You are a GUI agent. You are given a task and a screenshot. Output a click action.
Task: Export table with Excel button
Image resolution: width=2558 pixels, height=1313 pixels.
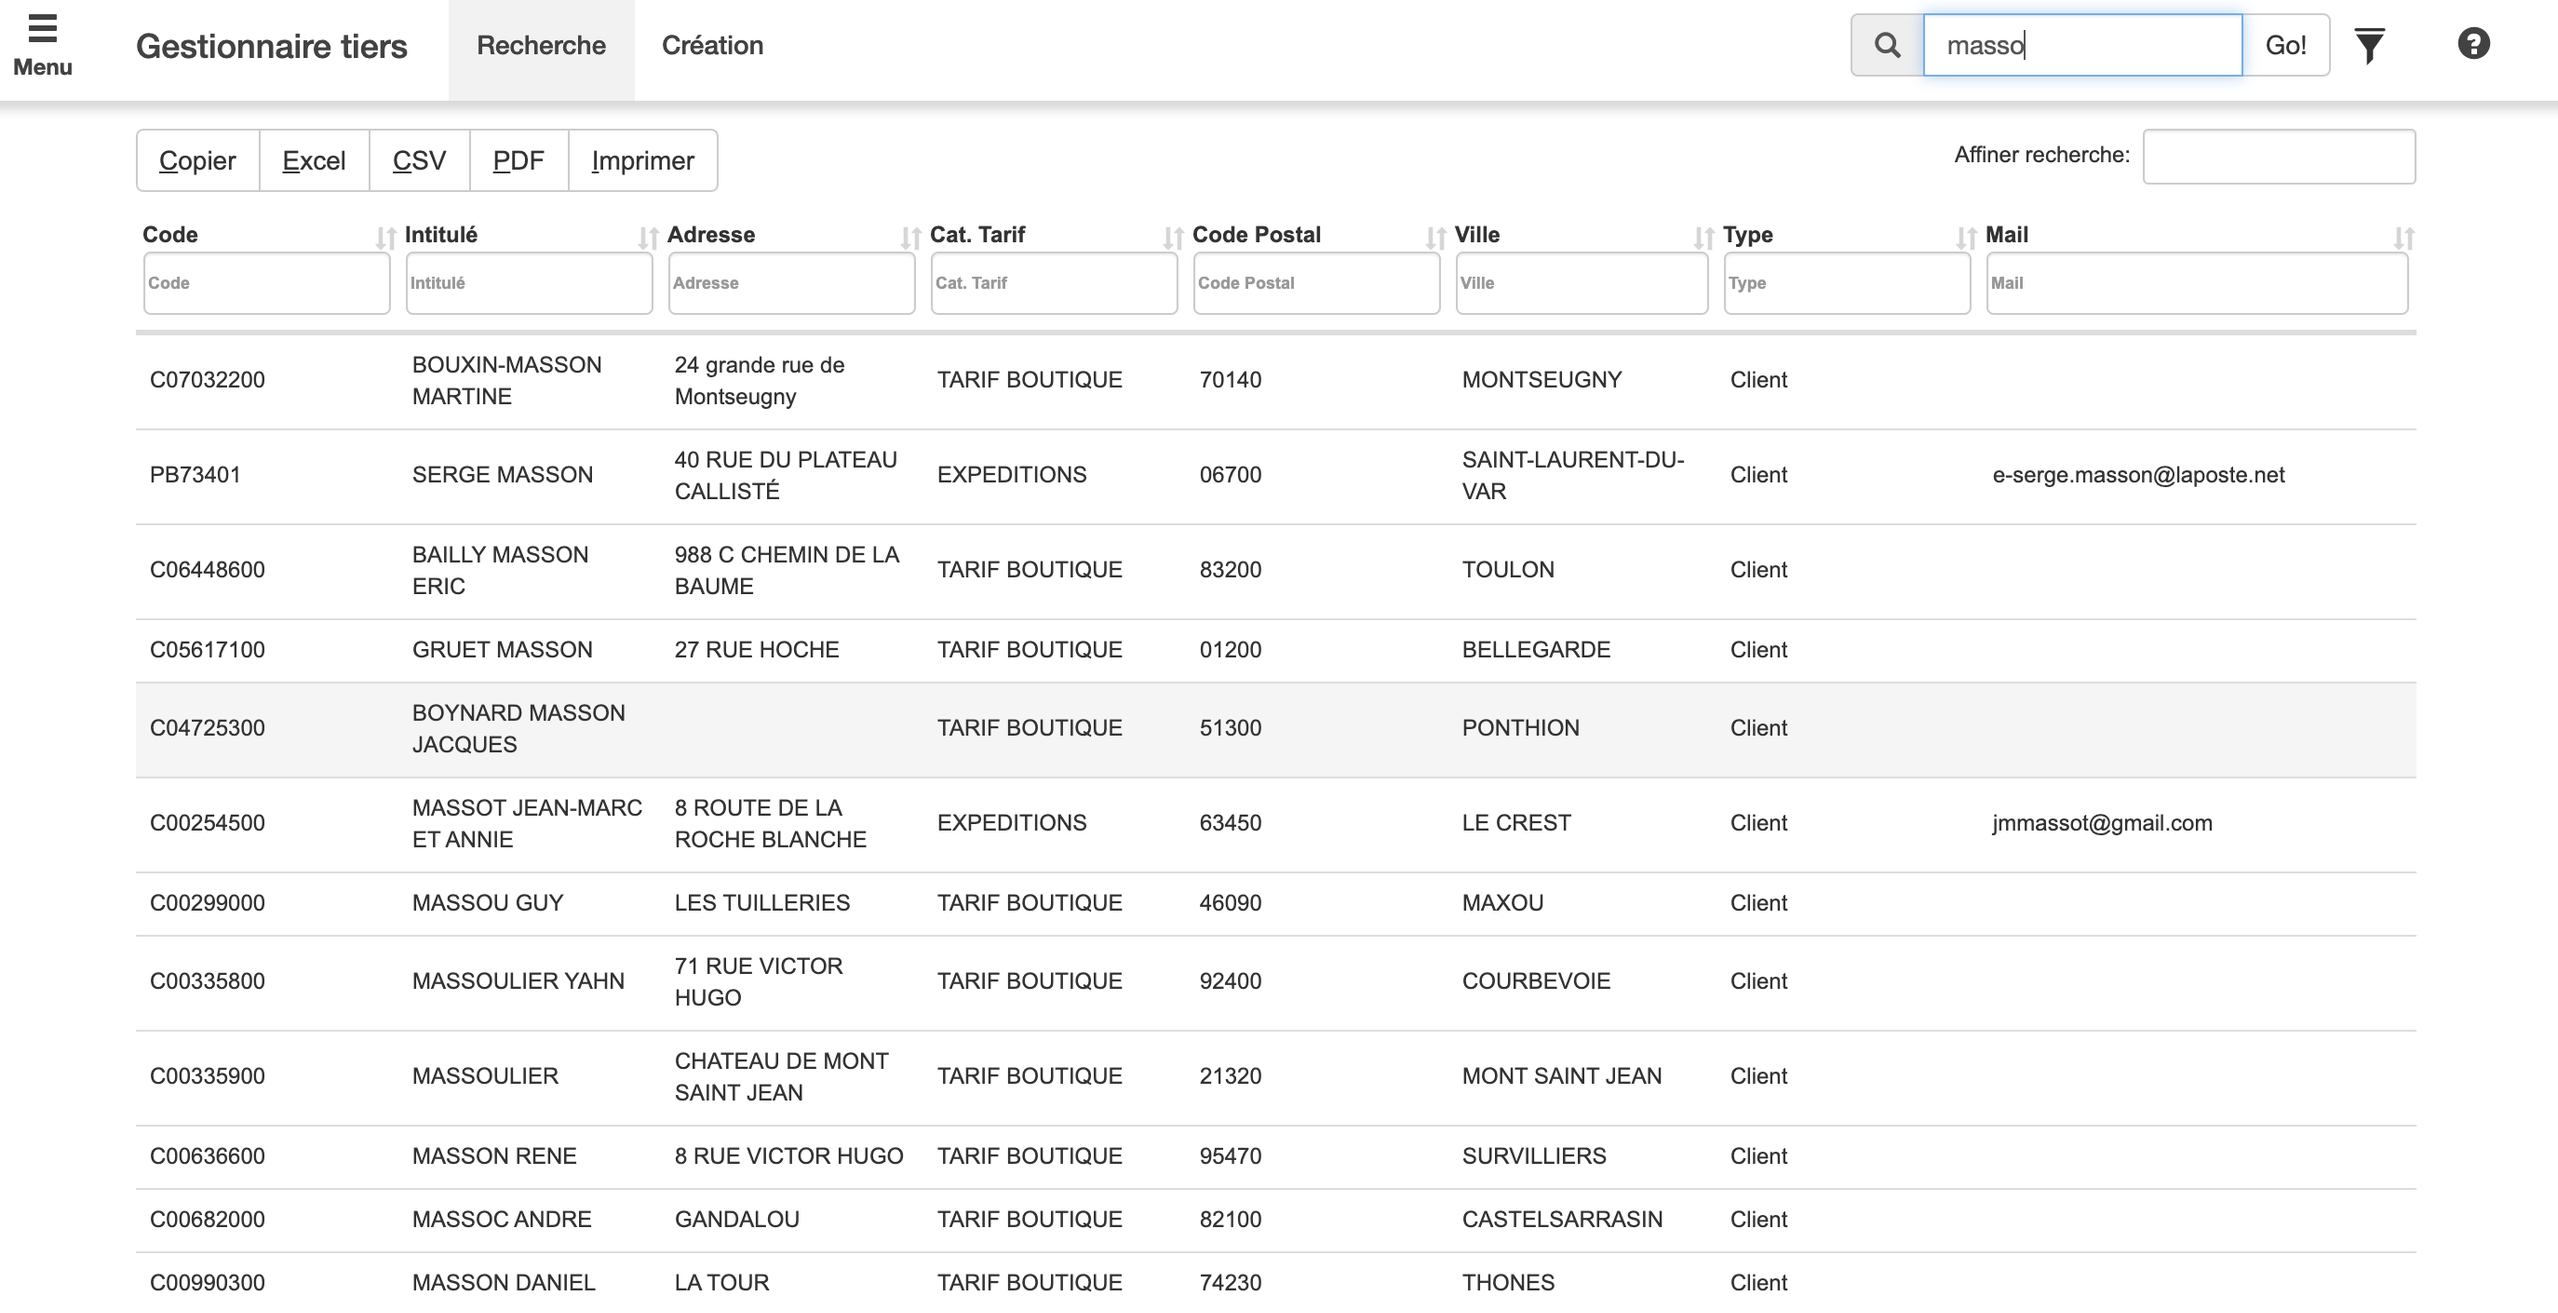(314, 160)
